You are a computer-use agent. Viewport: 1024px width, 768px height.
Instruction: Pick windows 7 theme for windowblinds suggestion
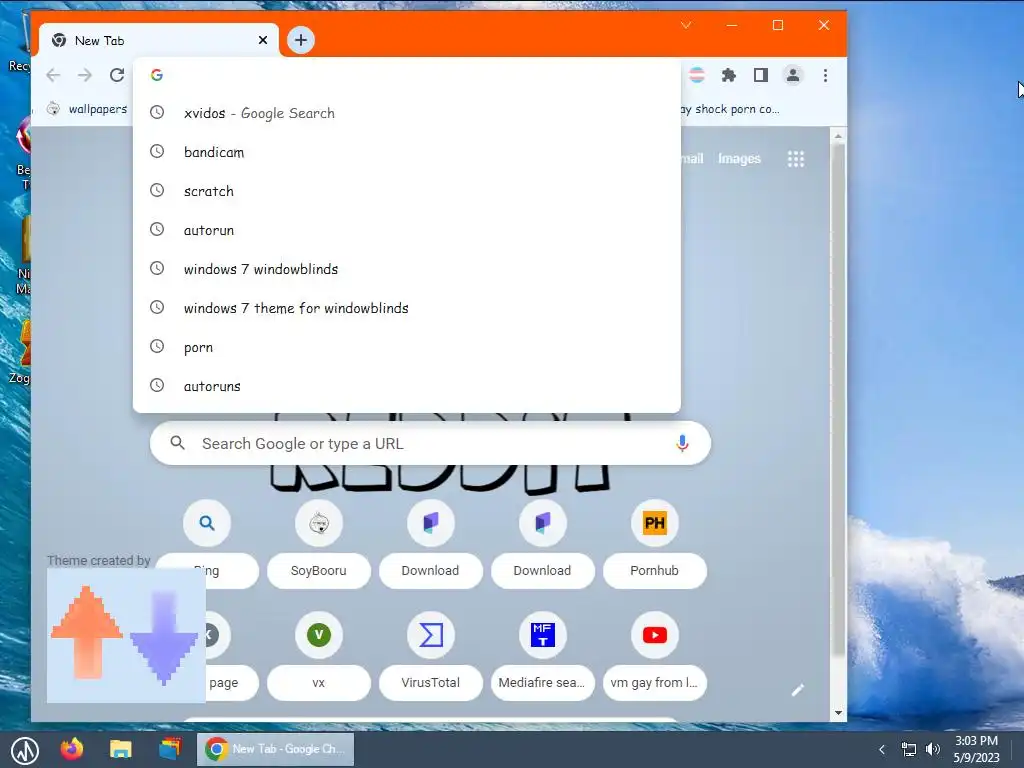(x=406, y=308)
